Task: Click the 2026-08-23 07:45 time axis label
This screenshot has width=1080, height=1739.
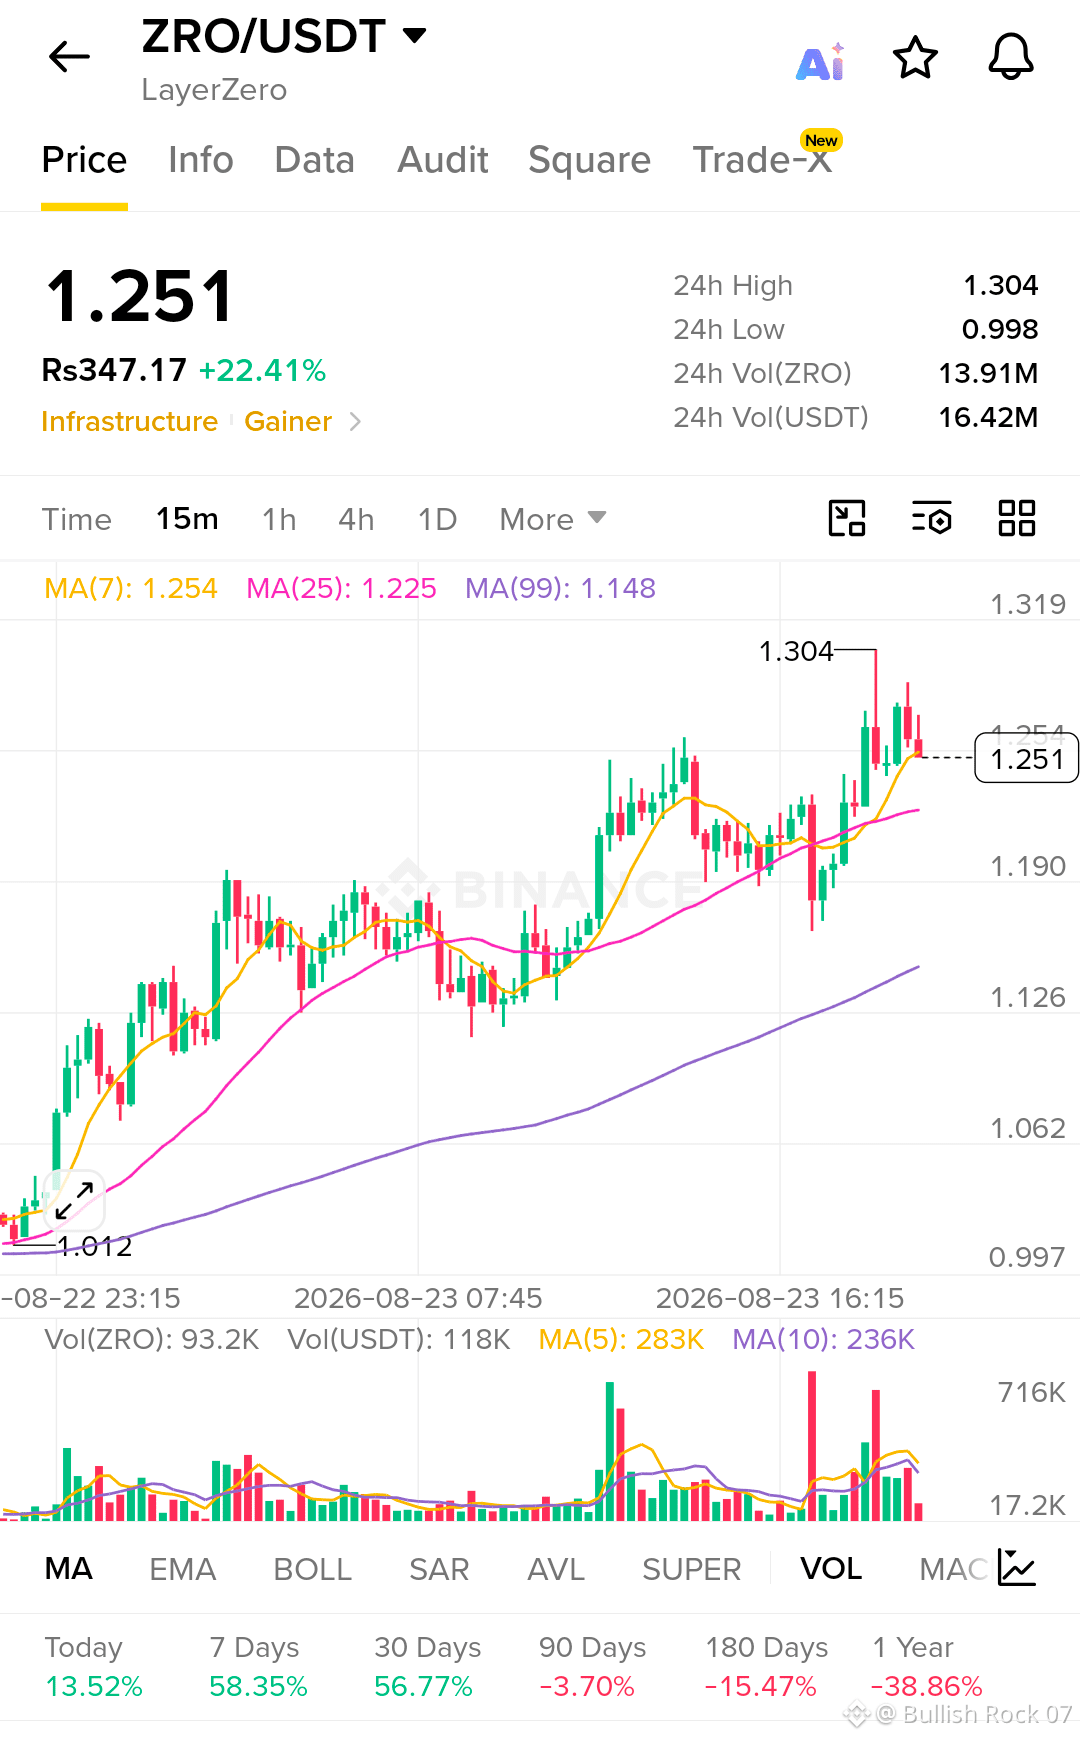Action: pos(418,1298)
